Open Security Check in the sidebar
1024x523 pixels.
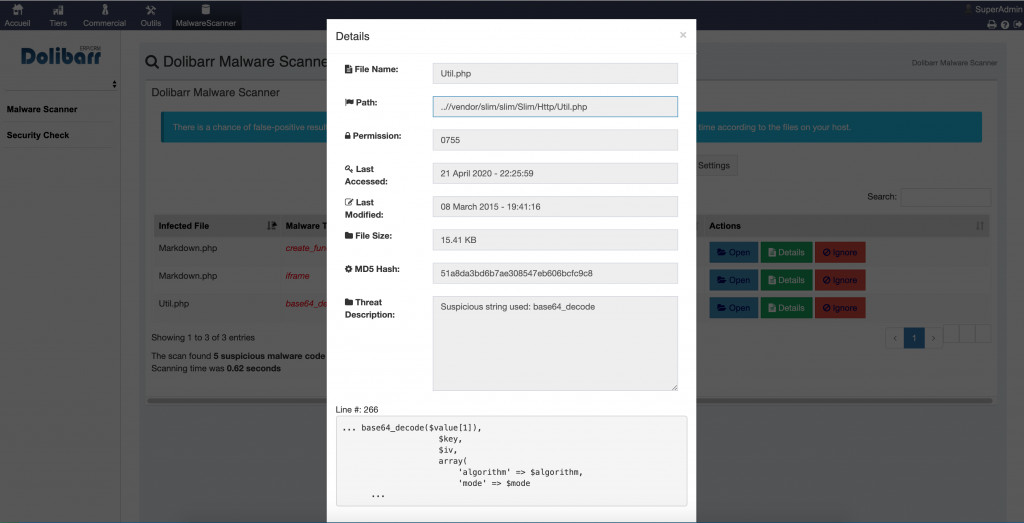(x=38, y=135)
